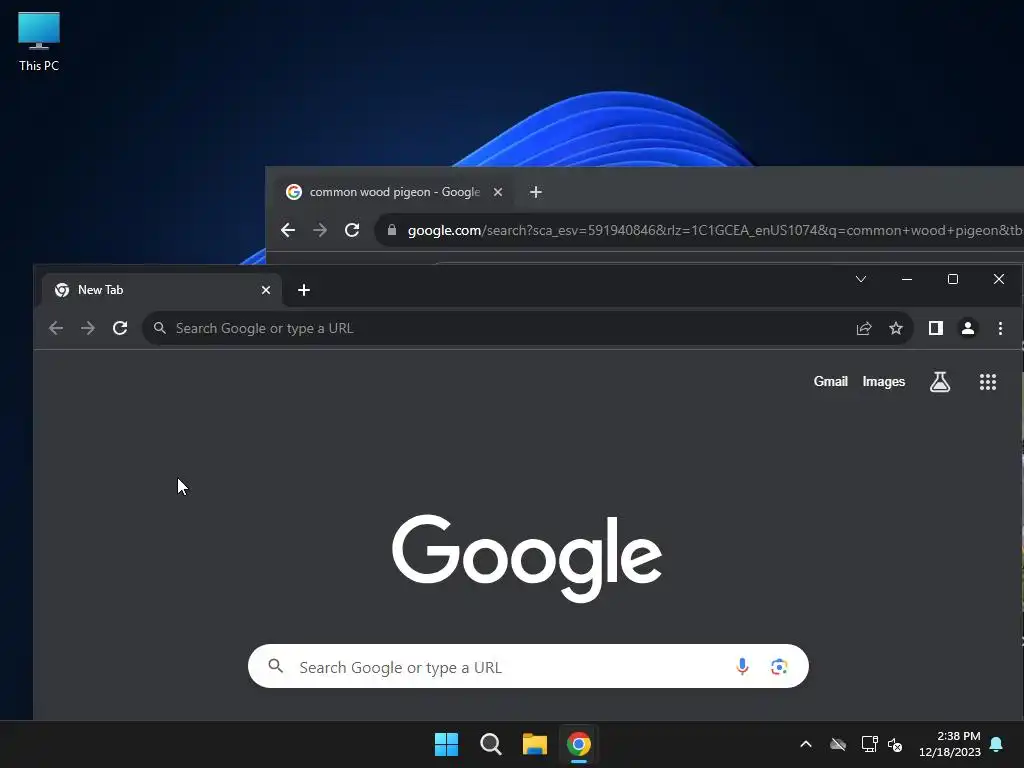Reload the New Tab page
The image size is (1024, 768).
[x=120, y=328]
